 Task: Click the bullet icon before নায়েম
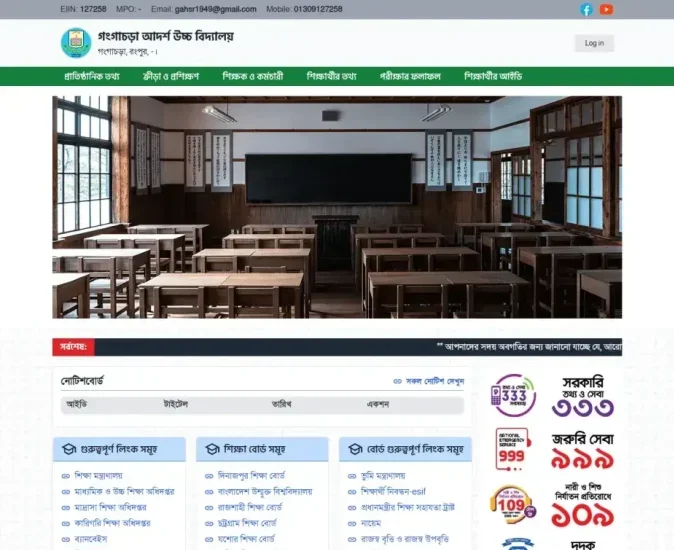pyautogui.click(x=352, y=524)
